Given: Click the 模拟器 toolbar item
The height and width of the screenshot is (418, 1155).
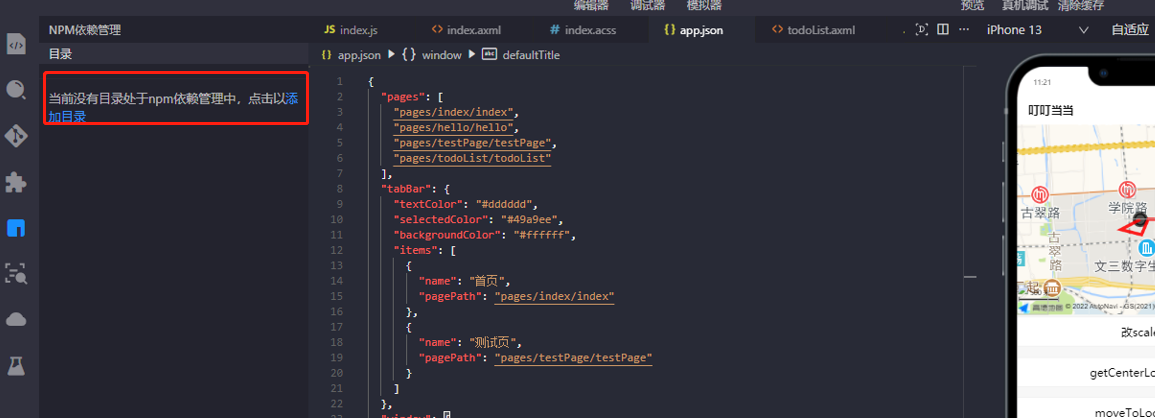Looking at the screenshot, I should (x=704, y=5).
